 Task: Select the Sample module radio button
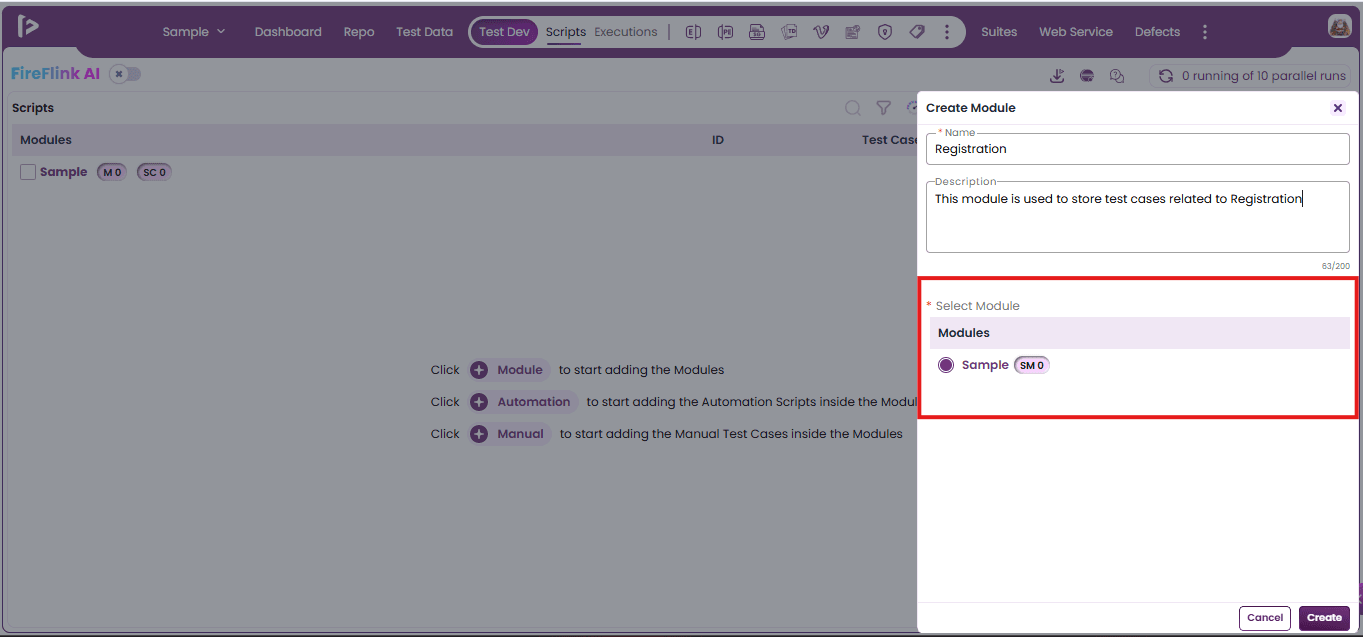click(x=946, y=365)
